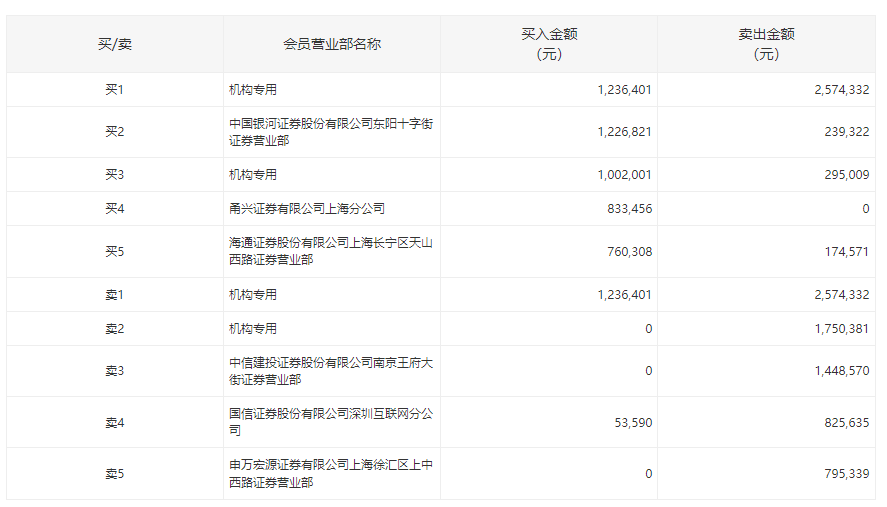Click the 买入金额(元) column header
This screenshot has width=887, height=507.
549,44
